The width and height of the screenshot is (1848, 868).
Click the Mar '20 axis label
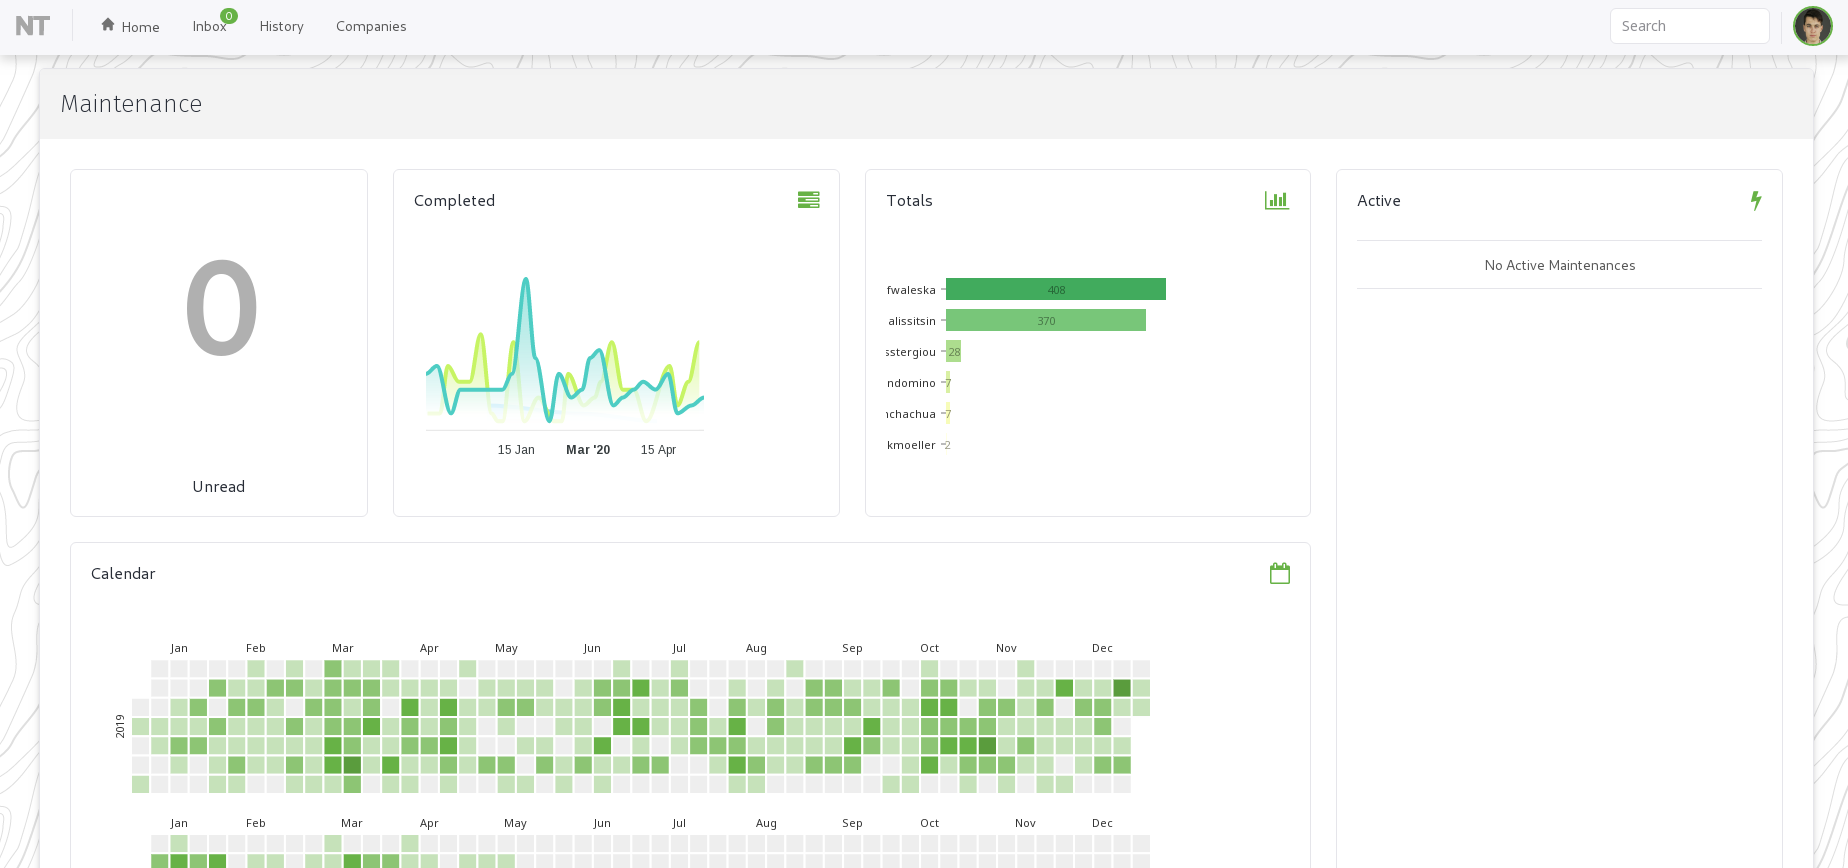point(588,450)
